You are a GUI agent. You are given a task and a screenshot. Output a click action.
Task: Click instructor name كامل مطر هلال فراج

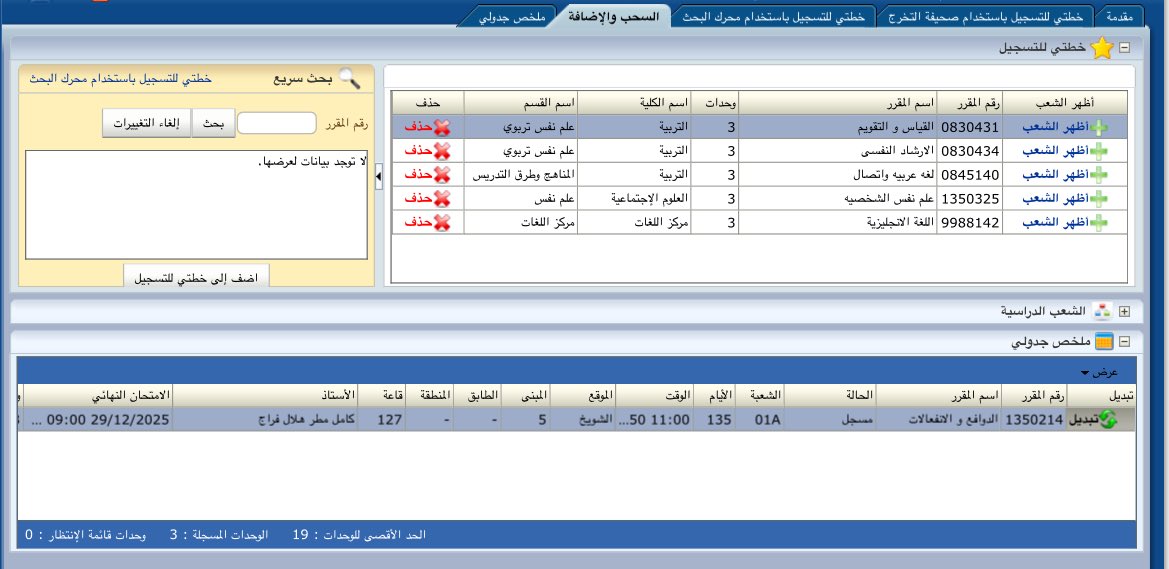click(x=304, y=420)
